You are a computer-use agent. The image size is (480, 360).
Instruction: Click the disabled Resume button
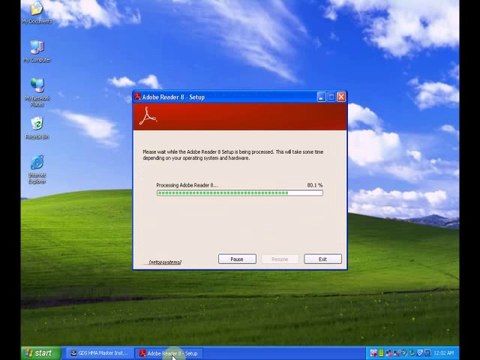(x=280, y=259)
